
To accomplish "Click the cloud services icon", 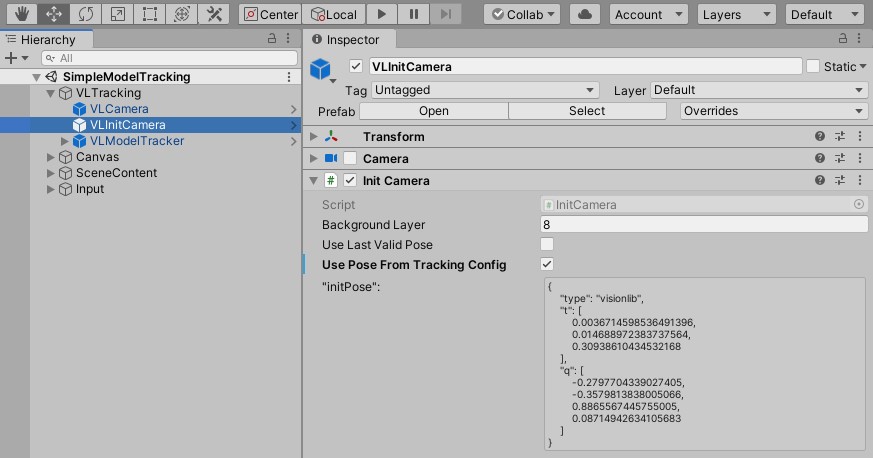I will coord(588,14).
